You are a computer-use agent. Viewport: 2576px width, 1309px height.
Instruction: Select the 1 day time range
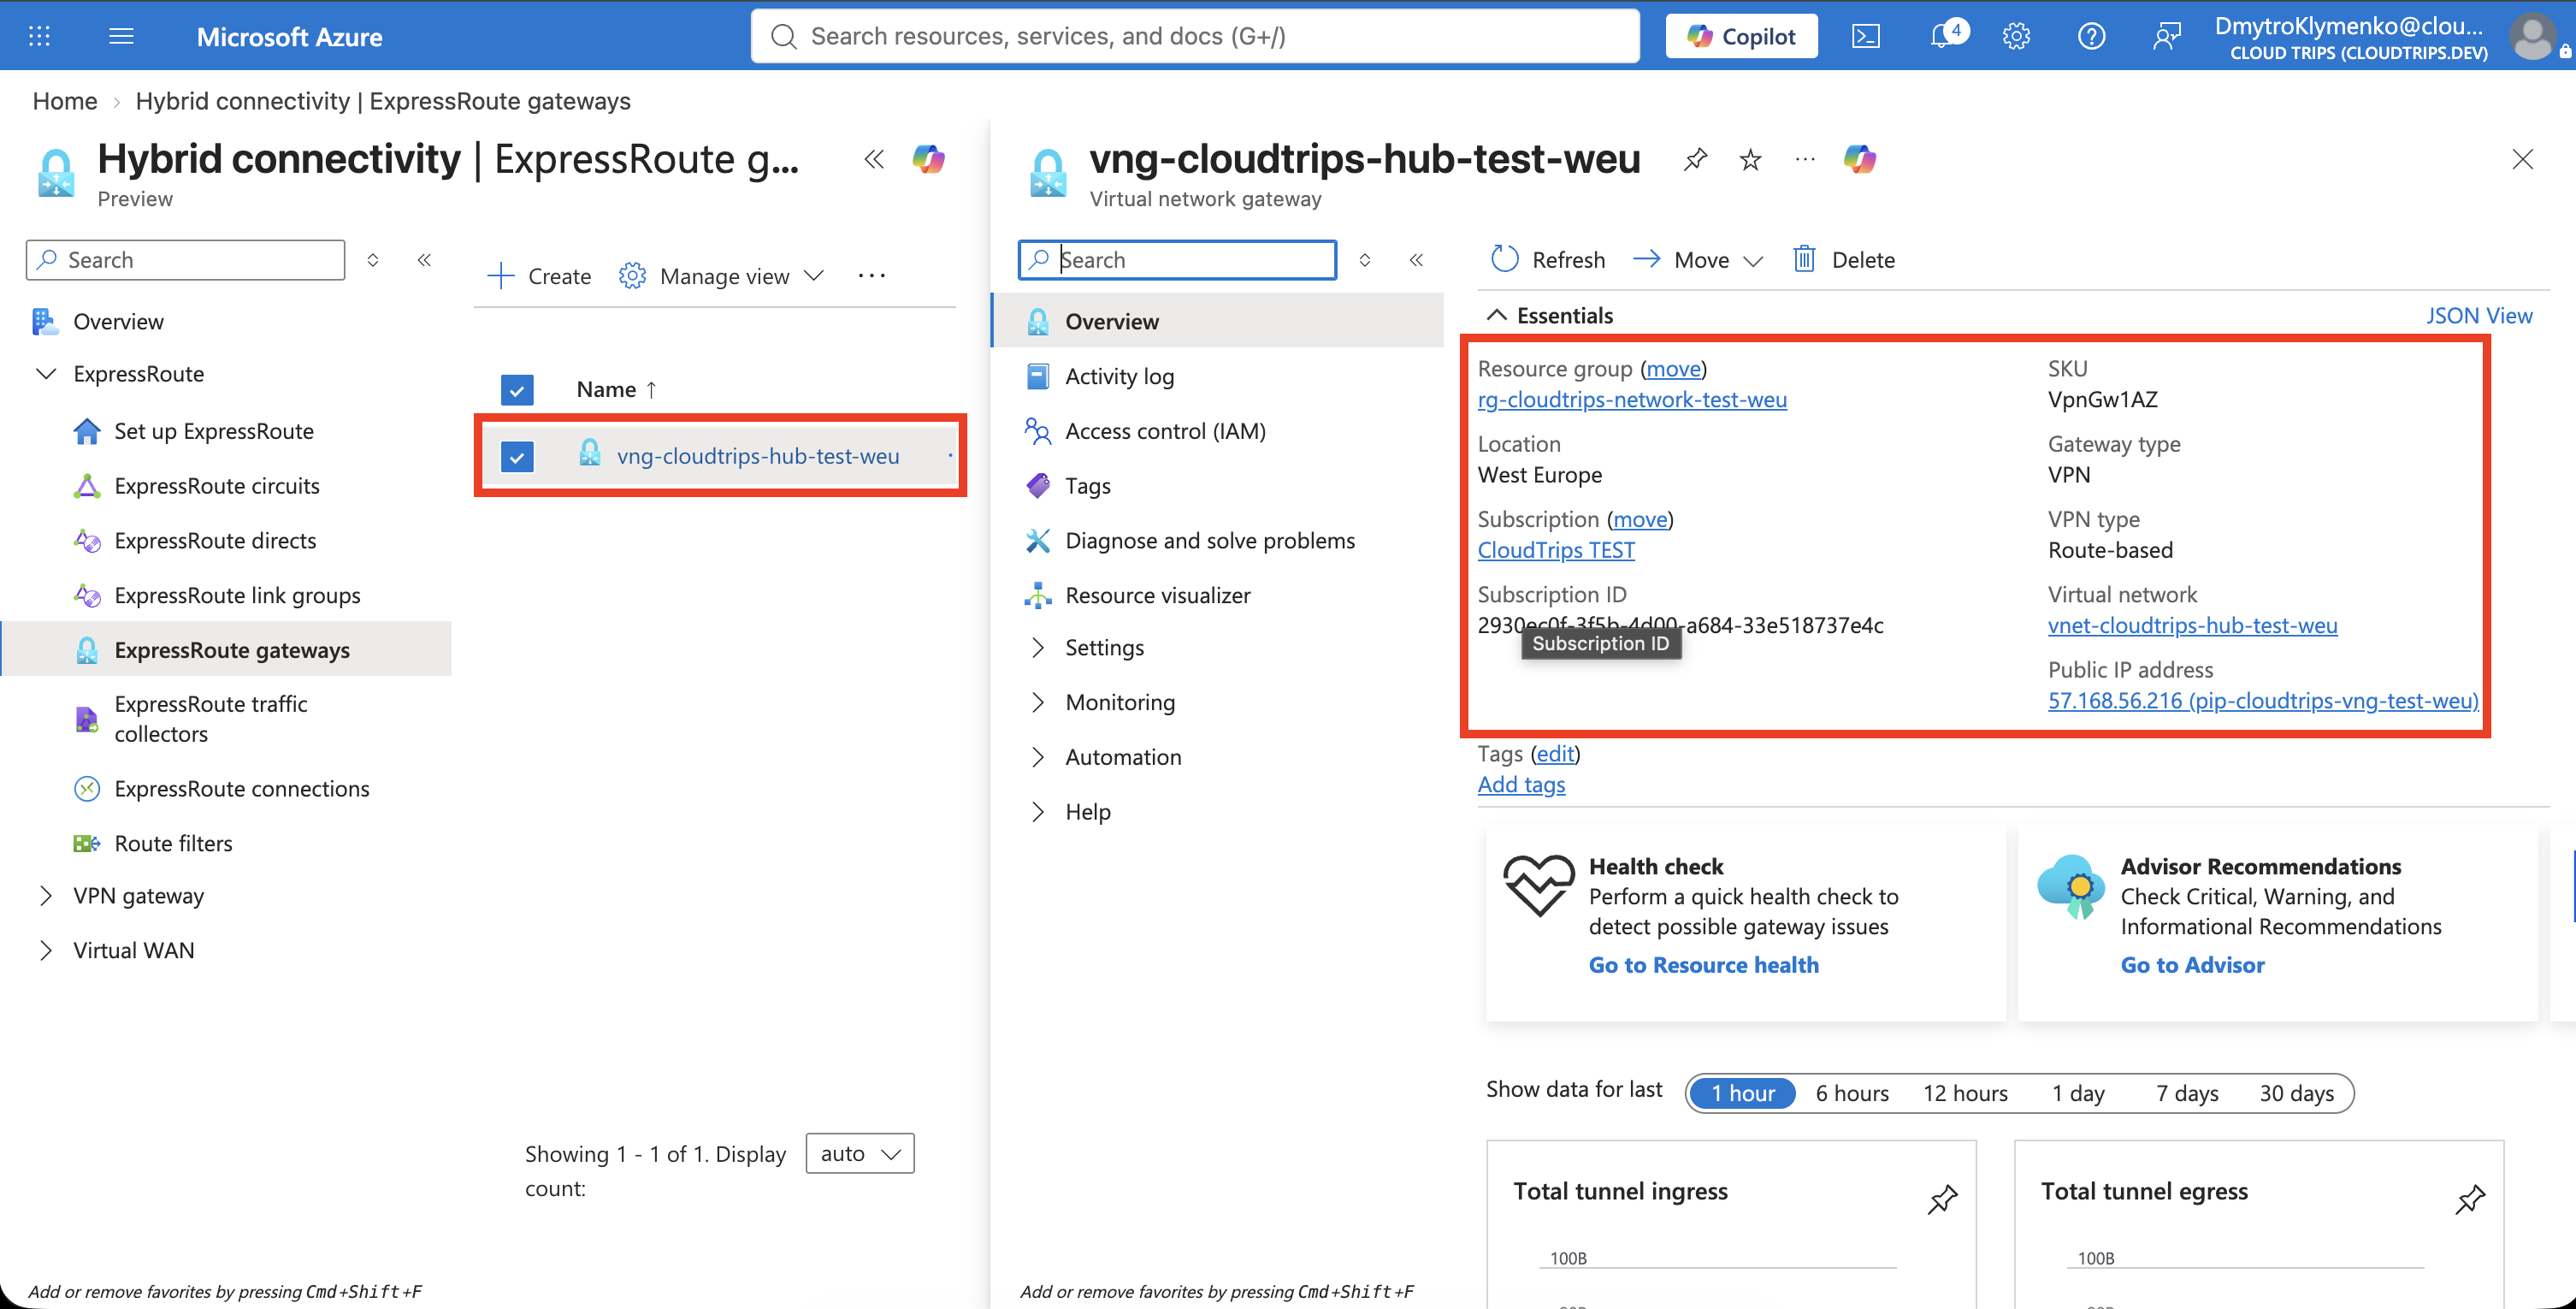coord(2078,1093)
